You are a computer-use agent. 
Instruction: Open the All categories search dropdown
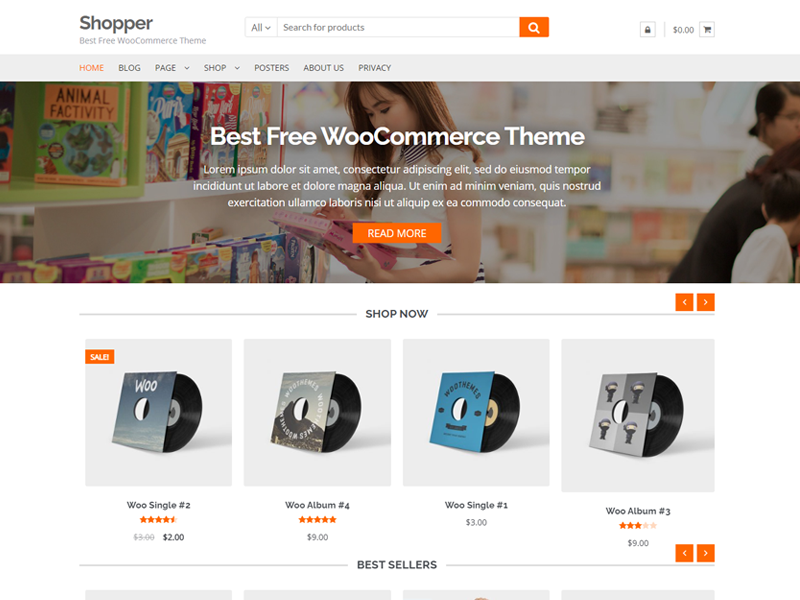coord(261,28)
